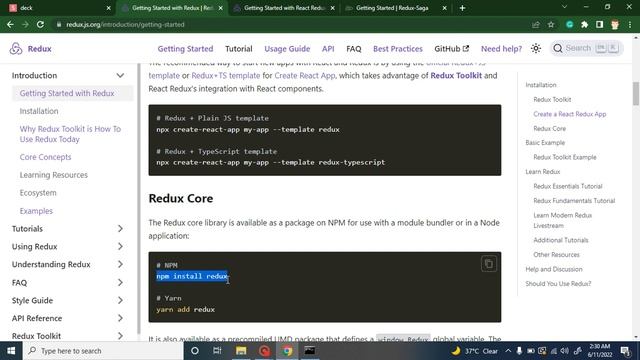The image size is (640, 360).
Task: Open the share page icon in address bar
Action: point(536,24)
